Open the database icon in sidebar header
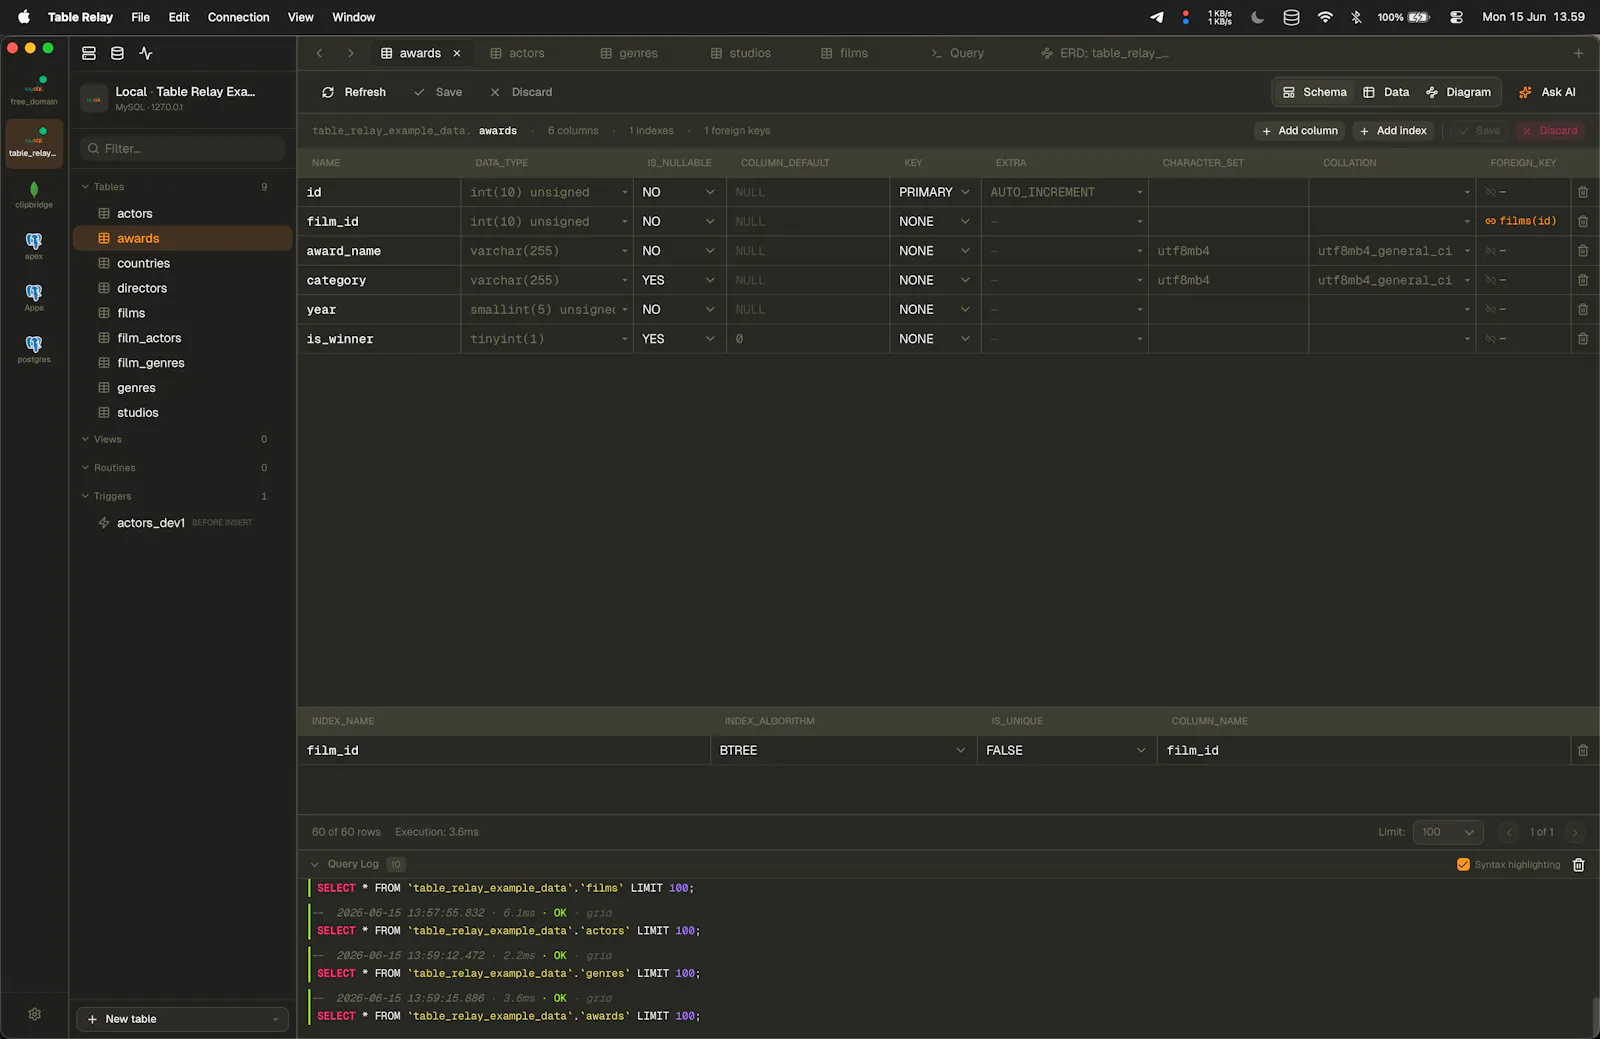 [x=117, y=53]
